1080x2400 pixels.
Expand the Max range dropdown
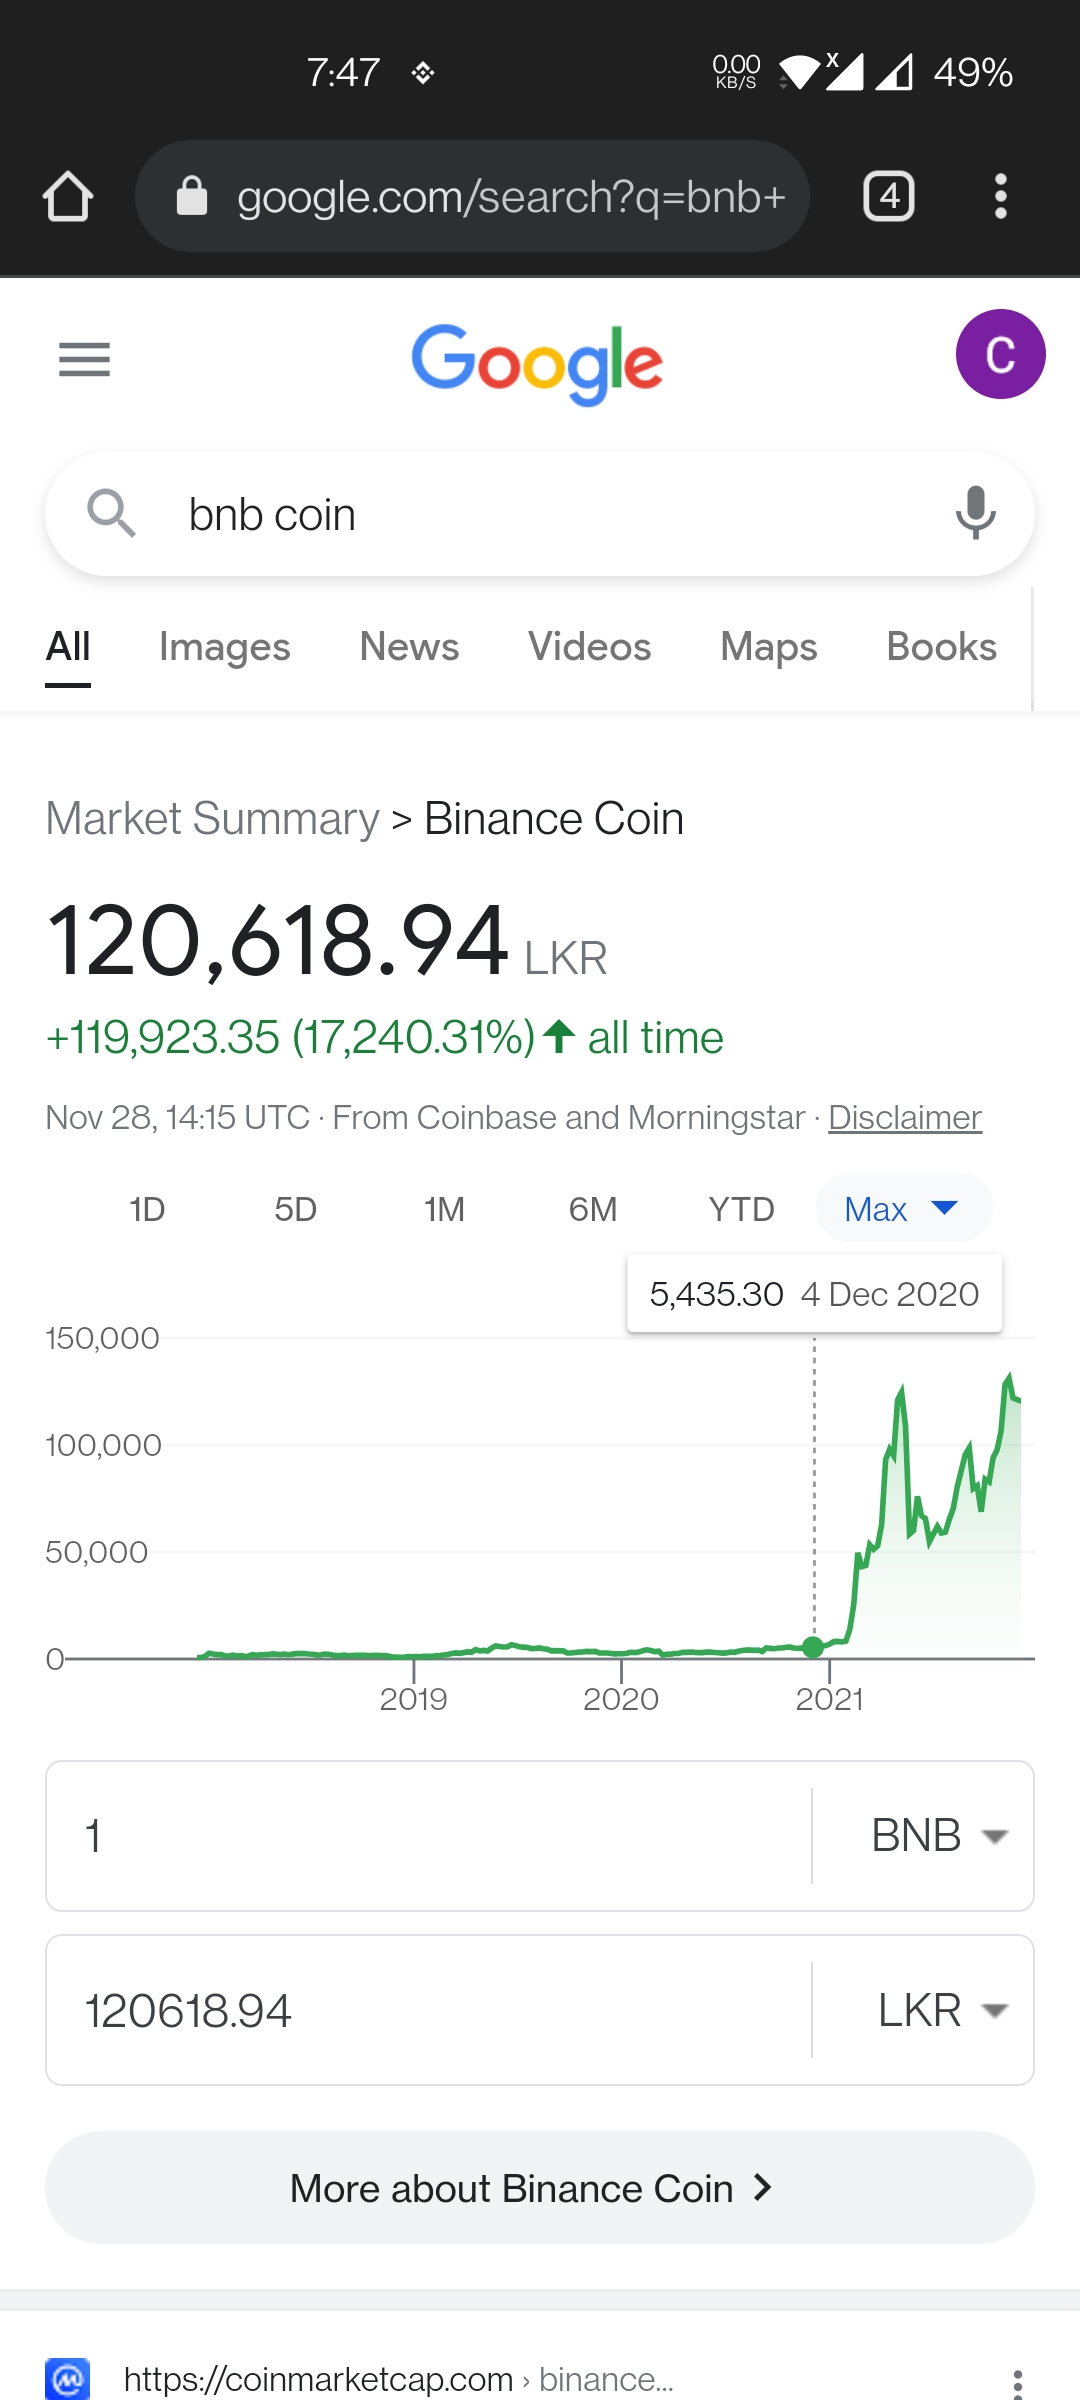pos(904,1208)
